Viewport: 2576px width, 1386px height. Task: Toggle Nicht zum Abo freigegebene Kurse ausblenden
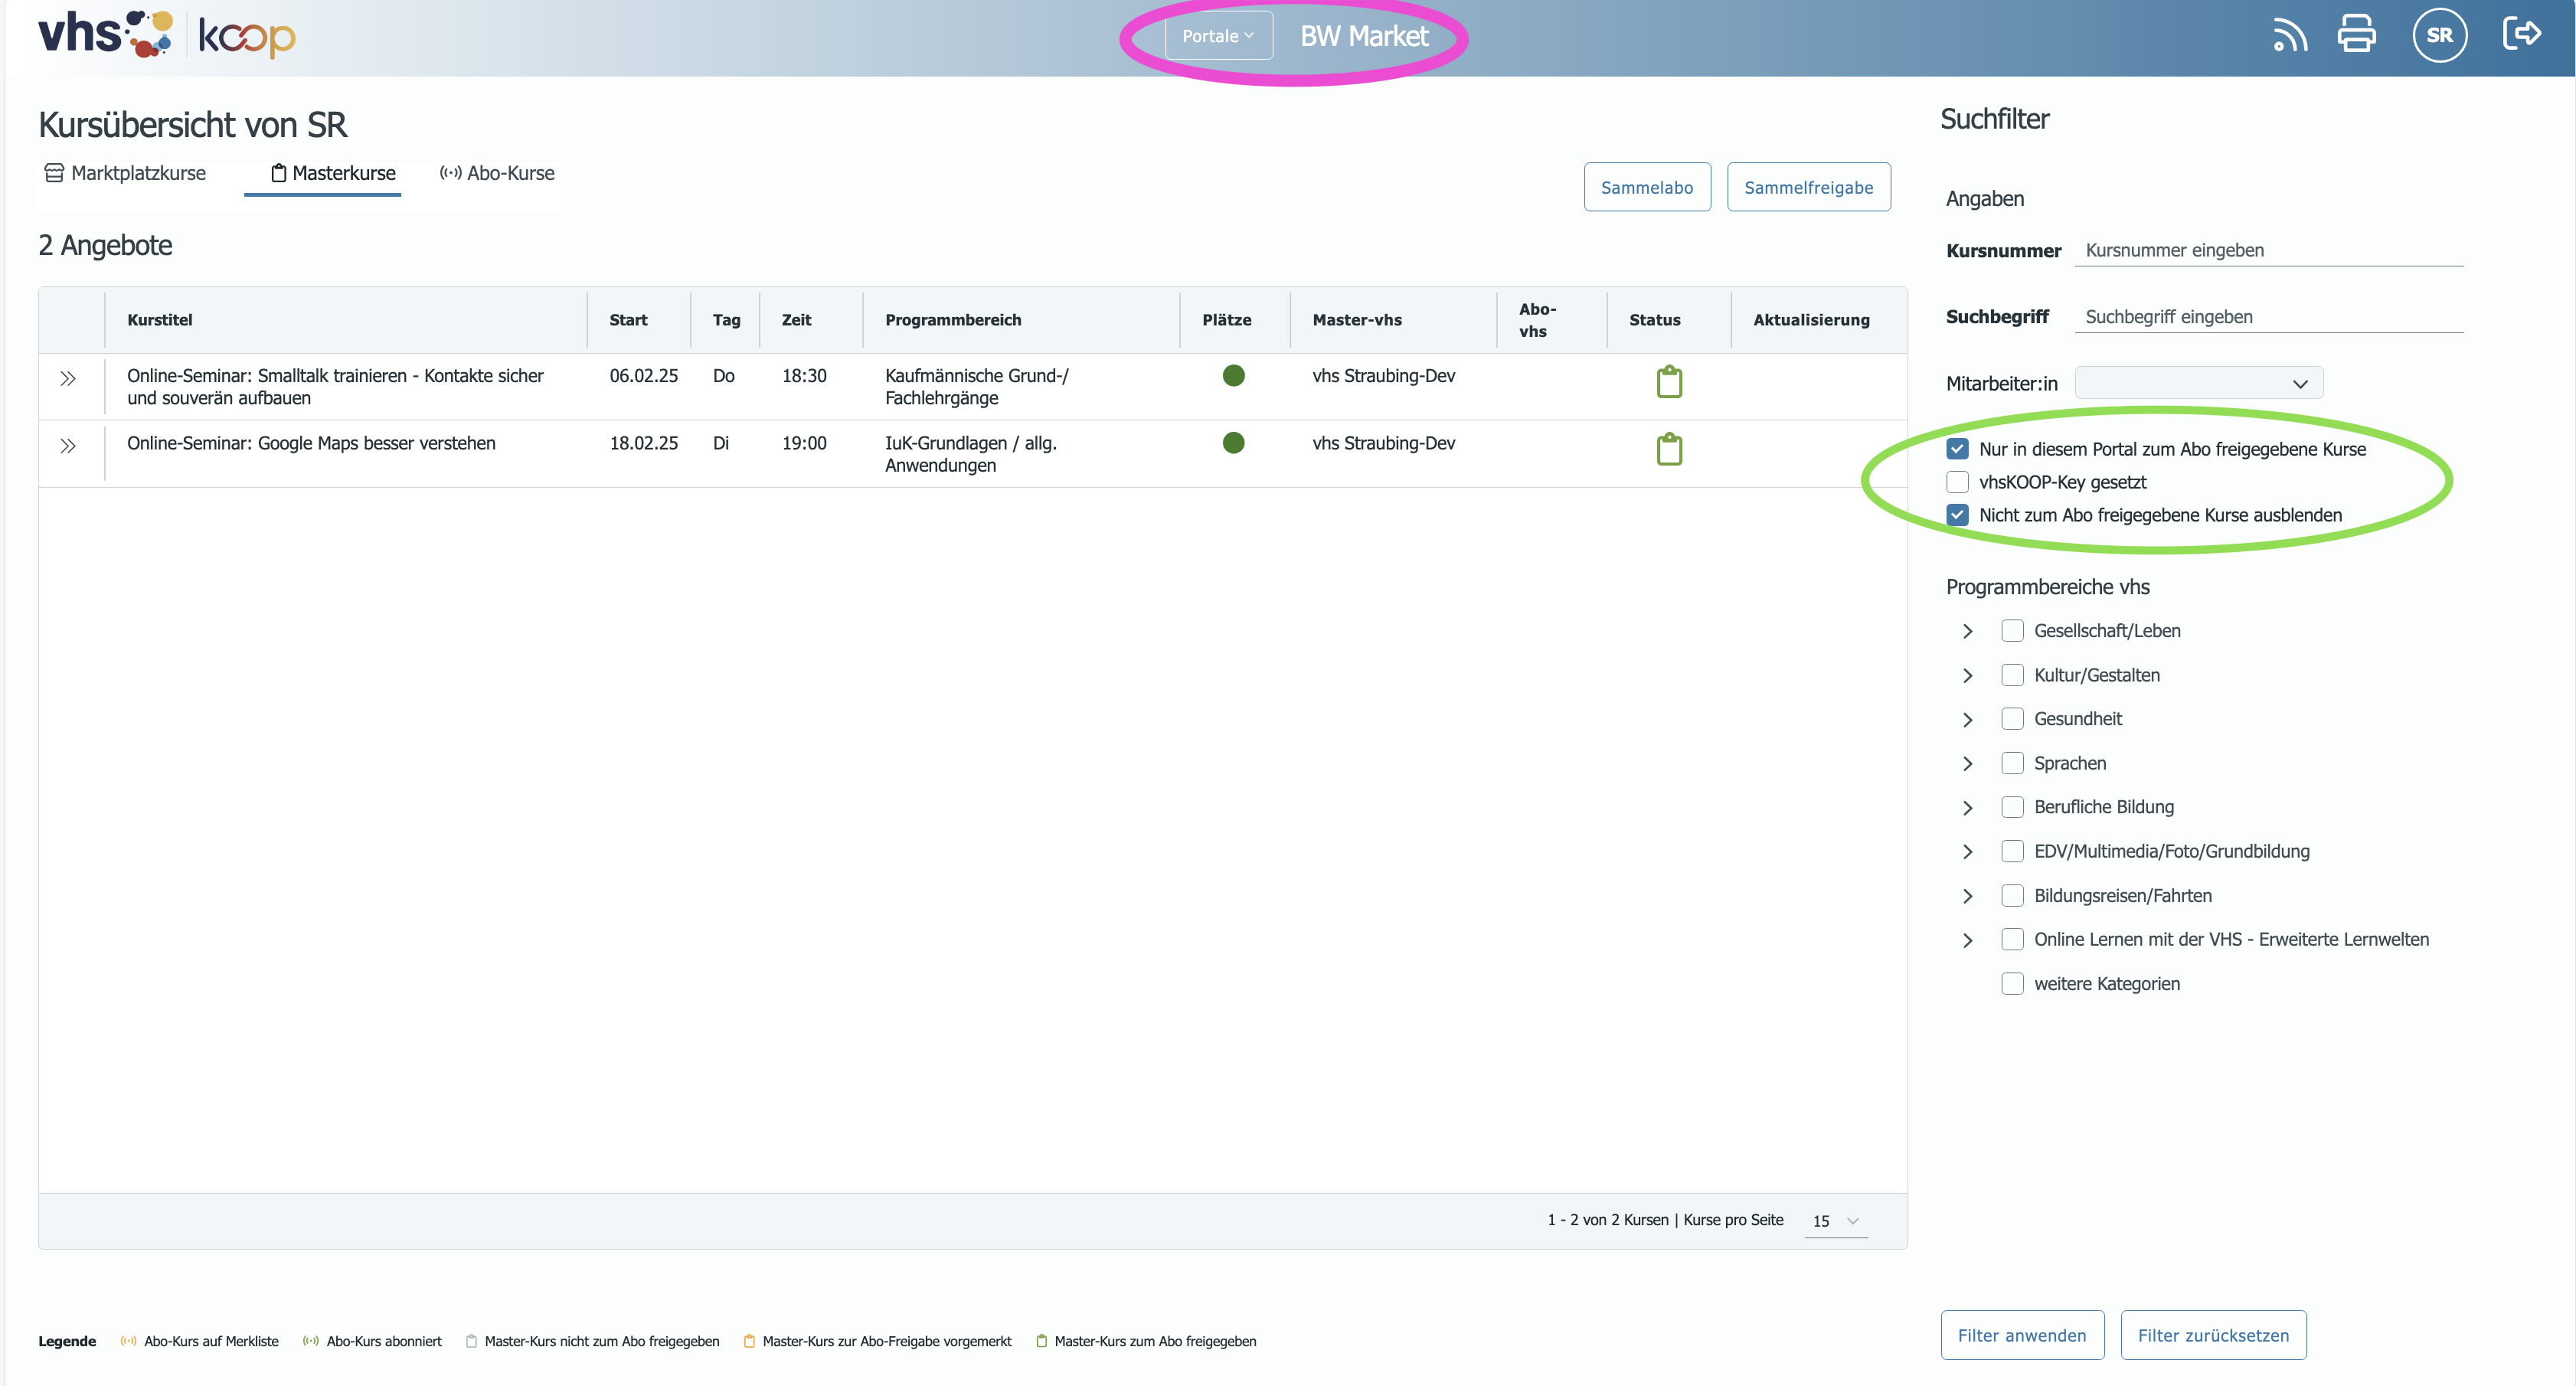tap(1957, 515)
